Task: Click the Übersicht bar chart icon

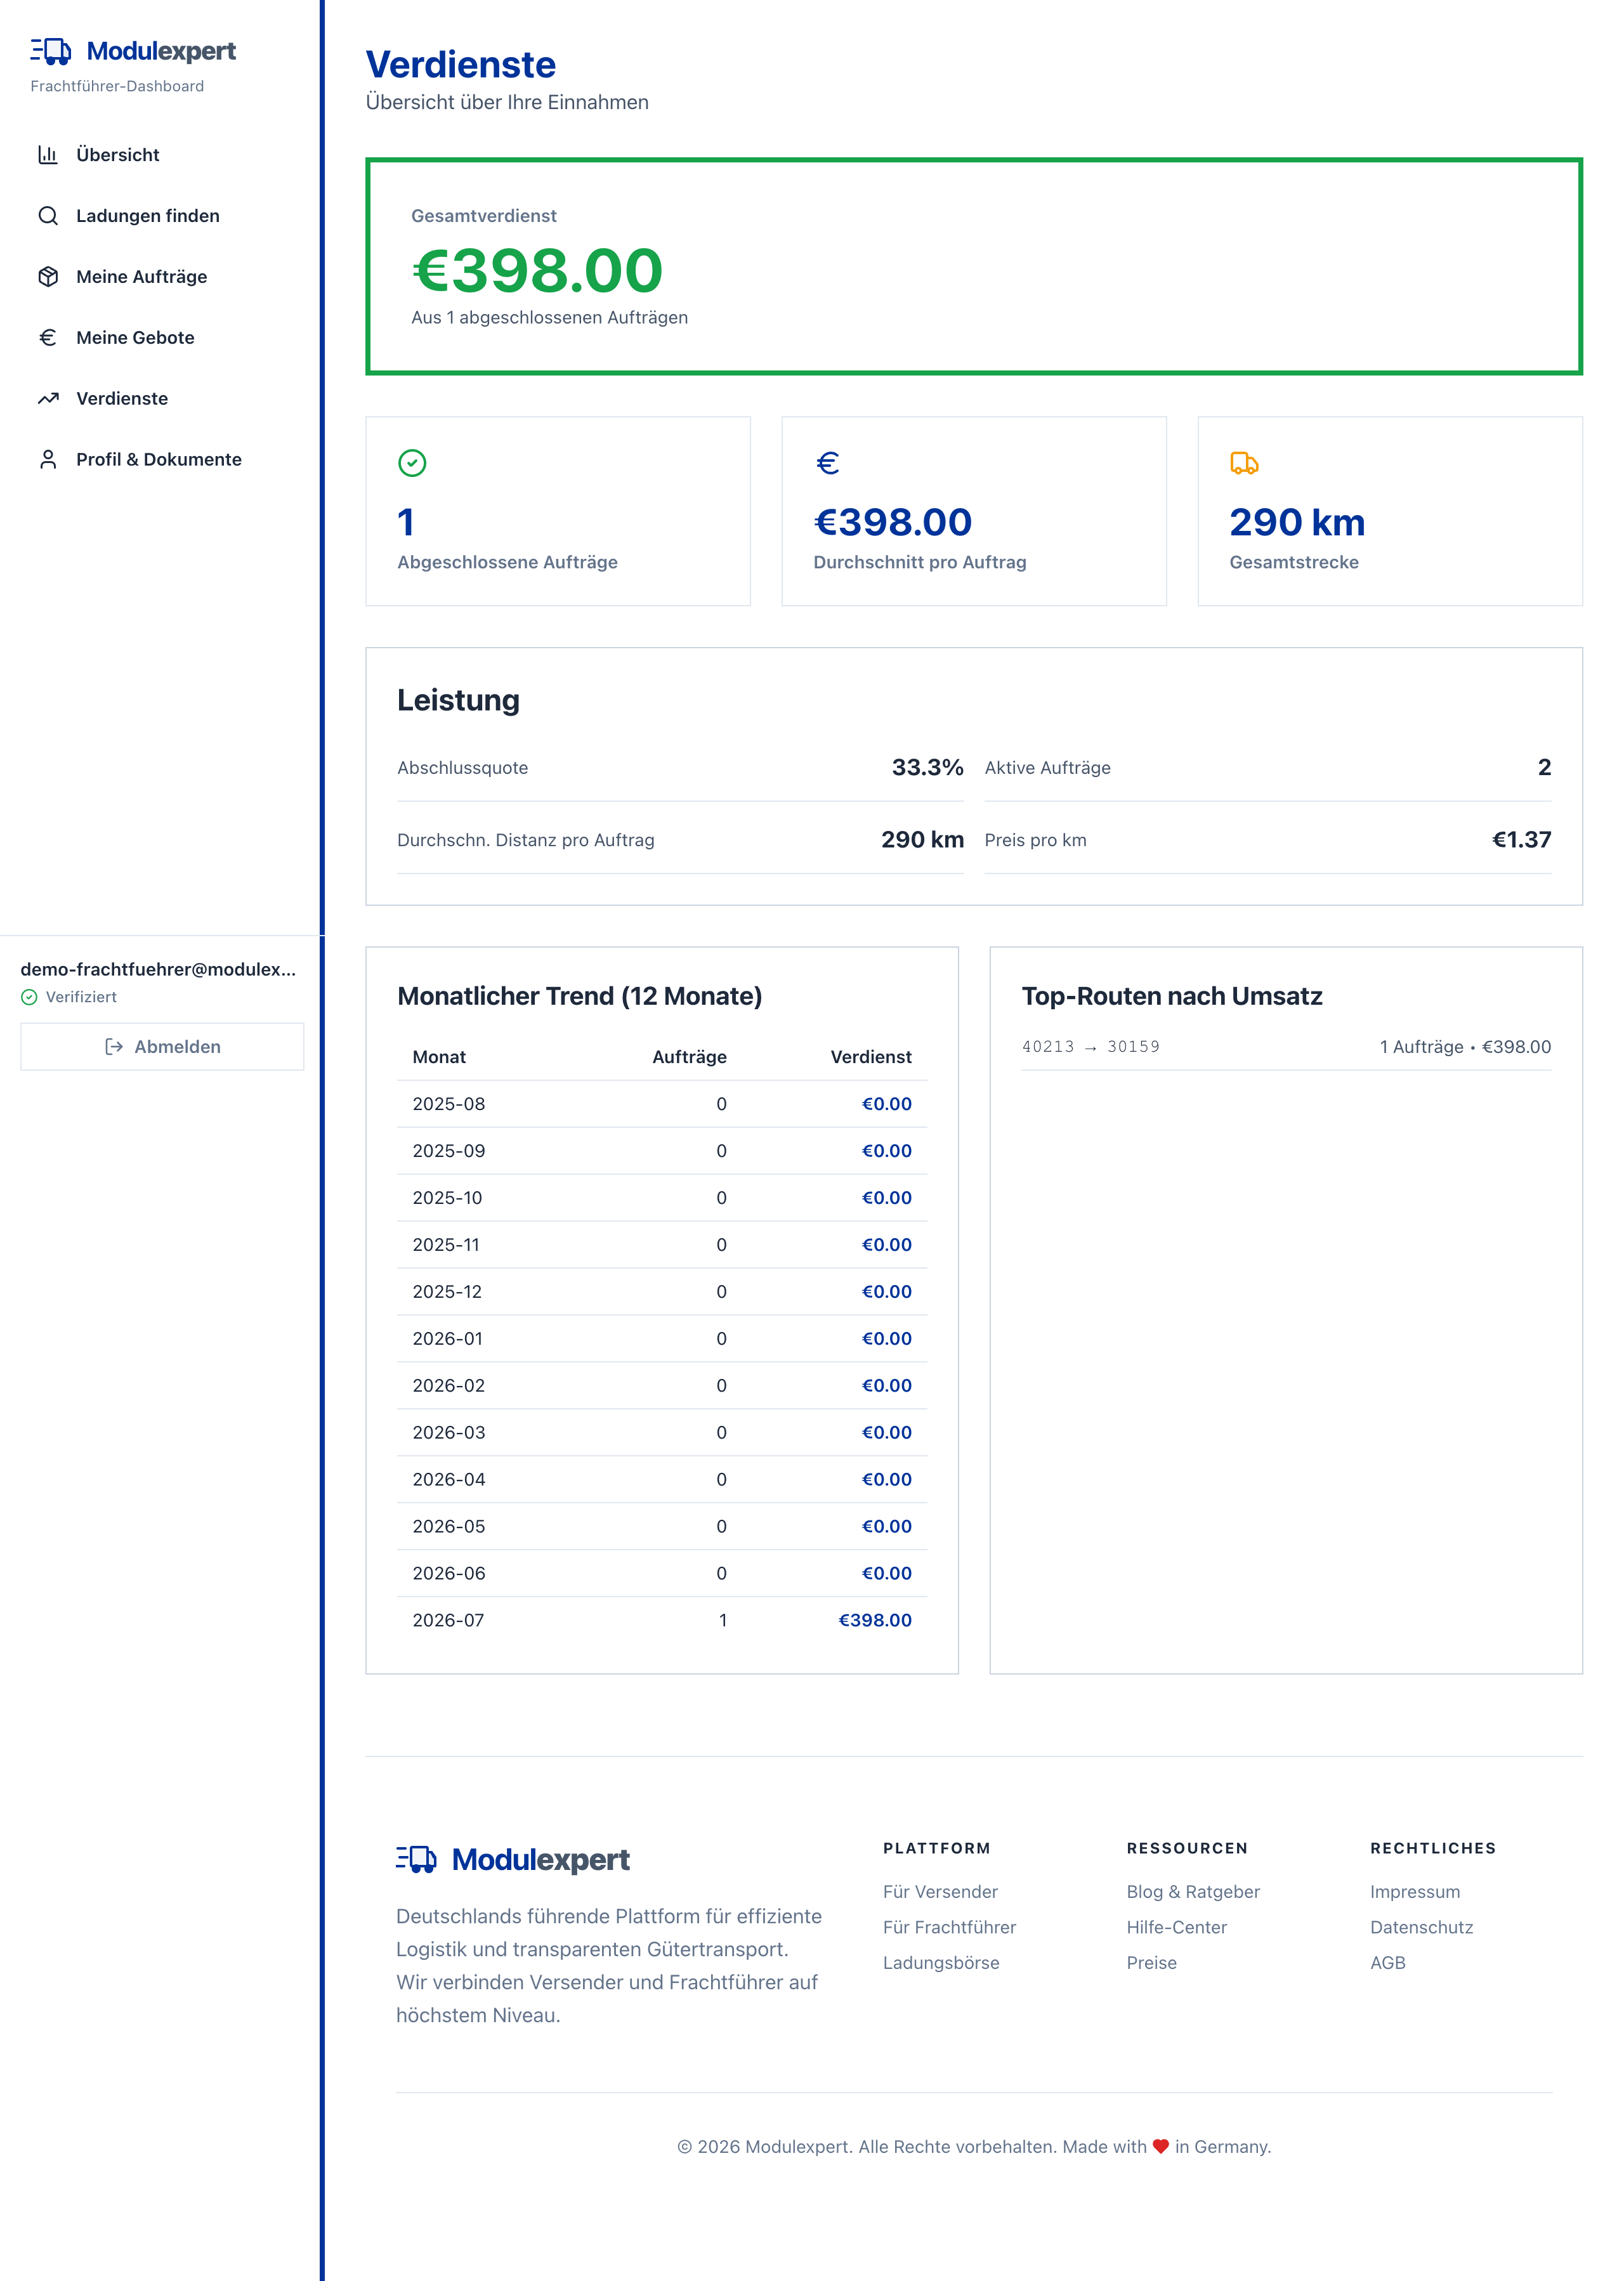Action: click(48, 155)
